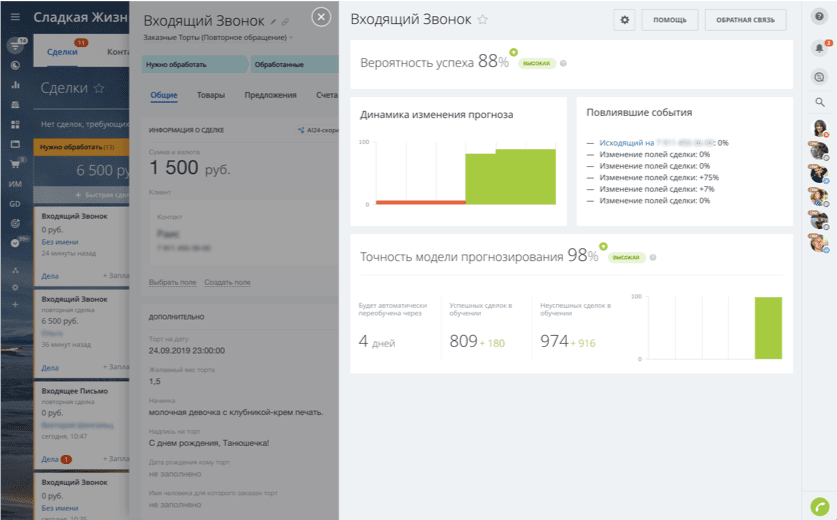Click the green phone call button

tap(819, 506)
